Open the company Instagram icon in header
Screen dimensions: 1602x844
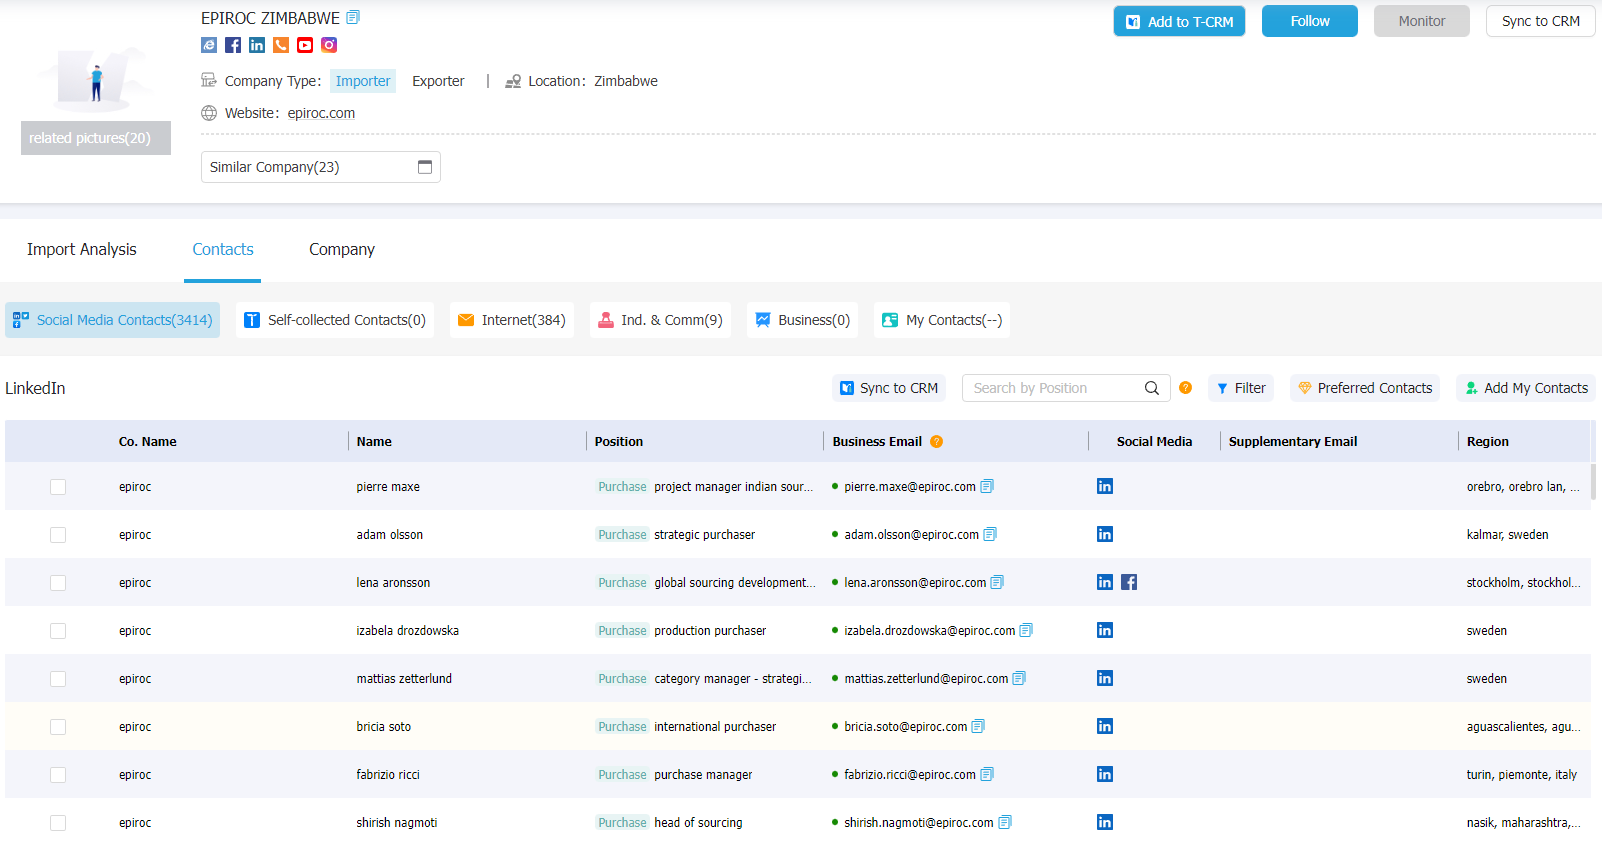pyautogui.click(x=329, y=45)
